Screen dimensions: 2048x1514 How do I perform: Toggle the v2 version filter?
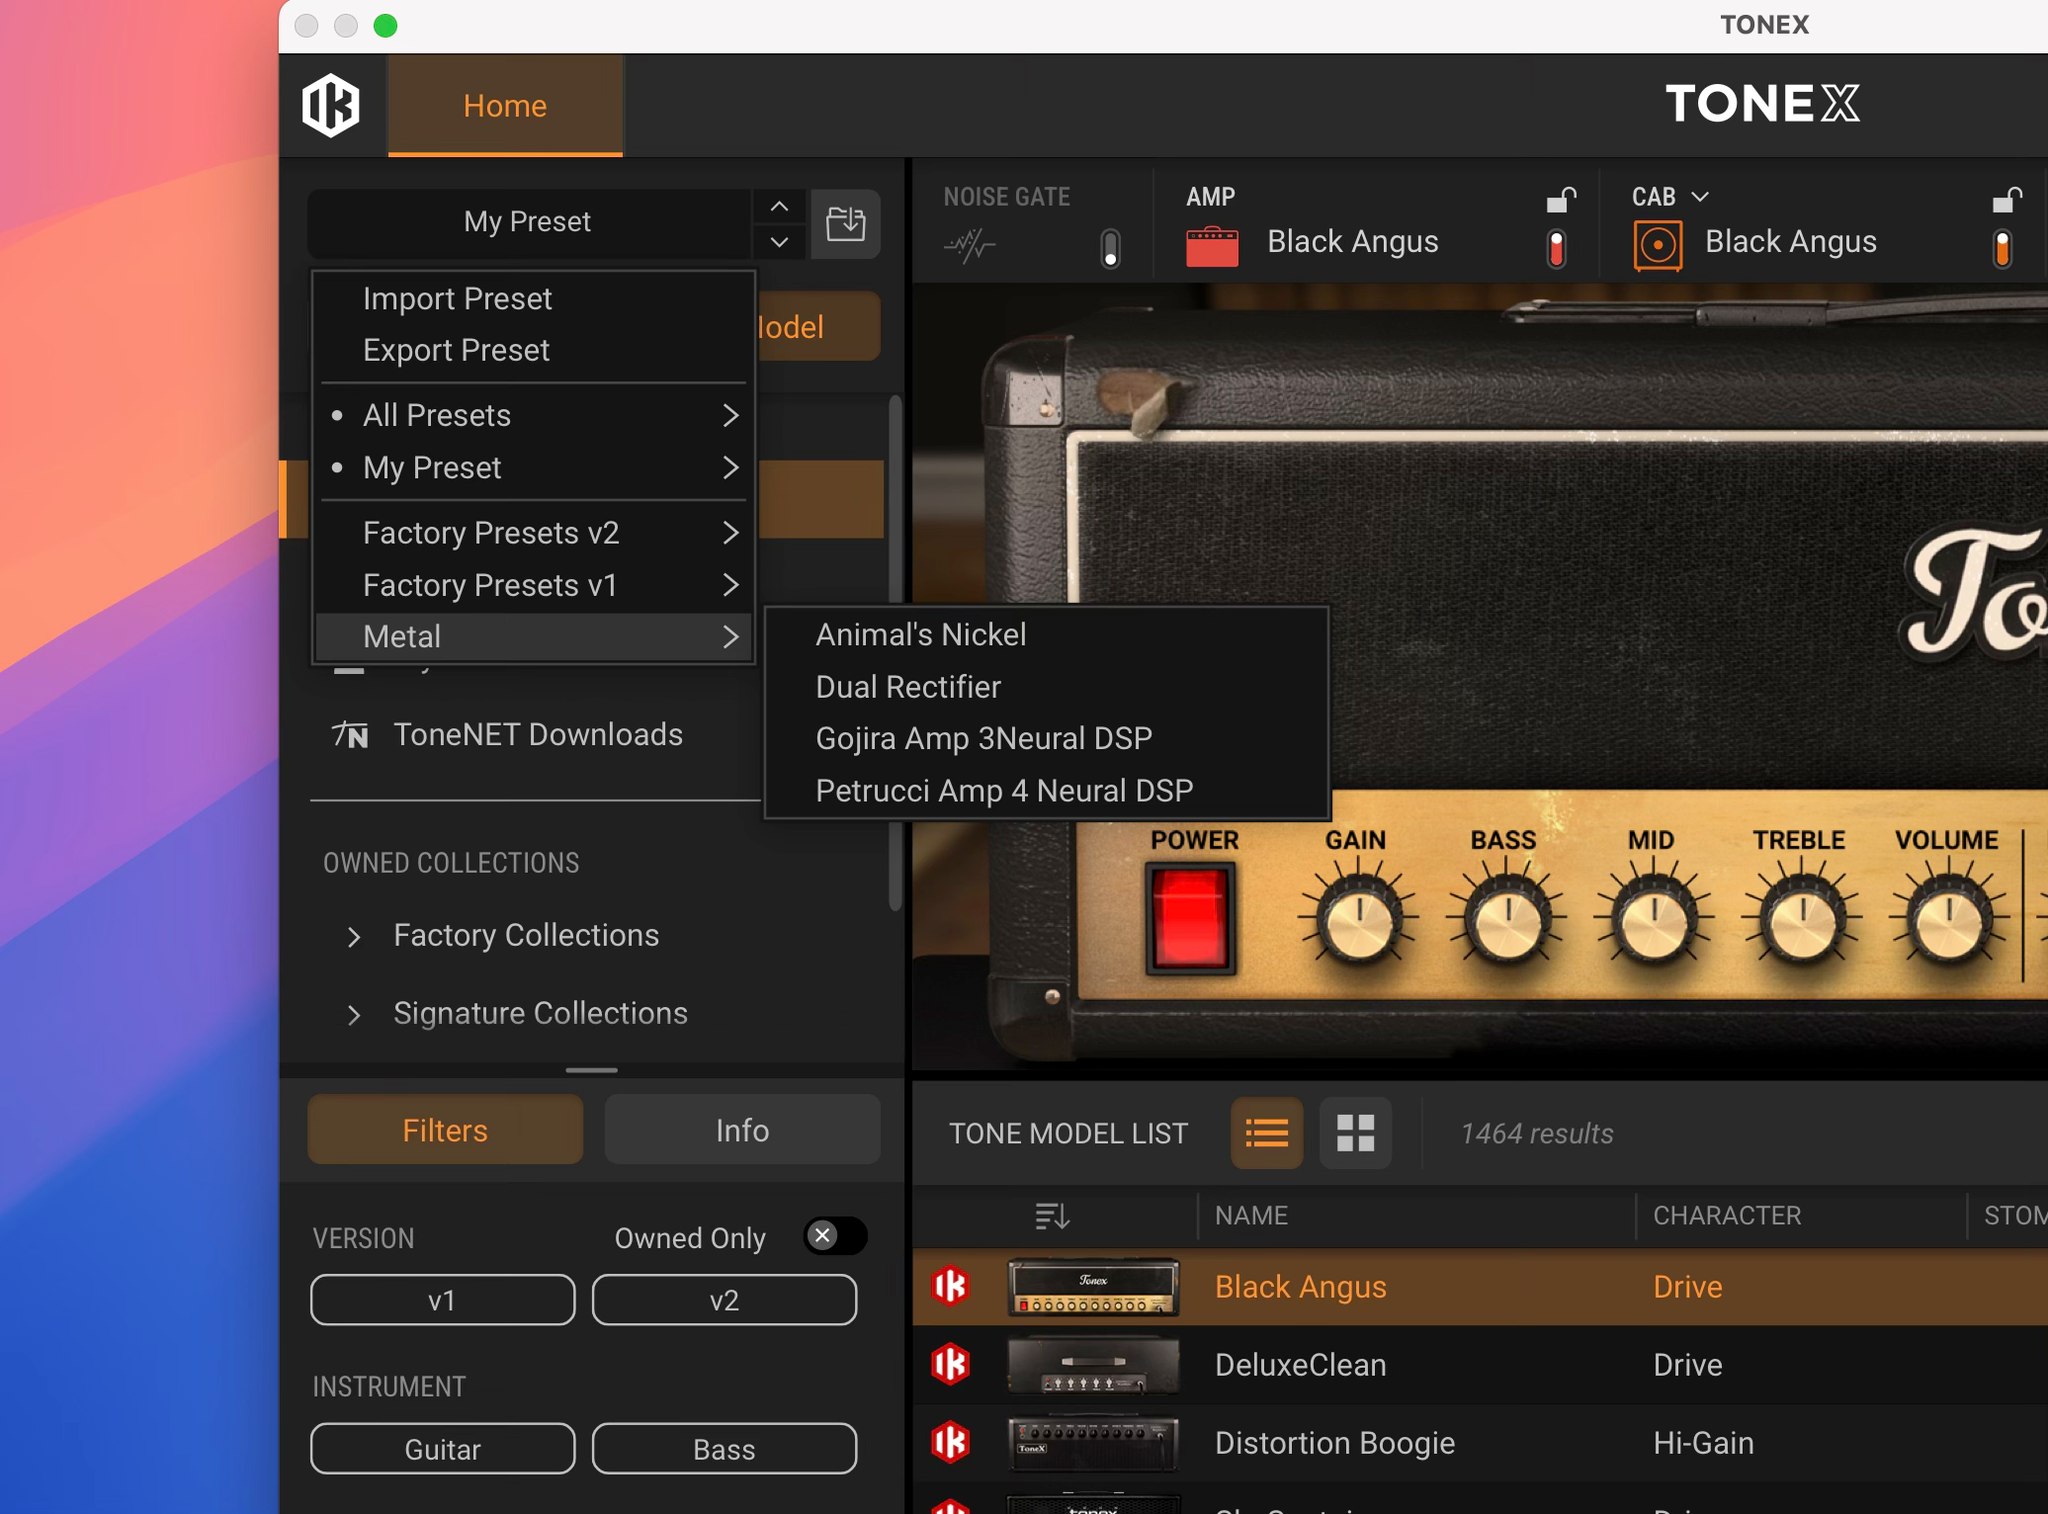pos(724,1300)
